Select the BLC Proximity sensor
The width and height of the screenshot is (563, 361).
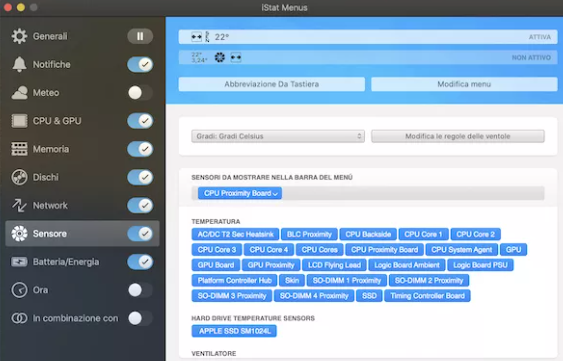coord(309,234)
